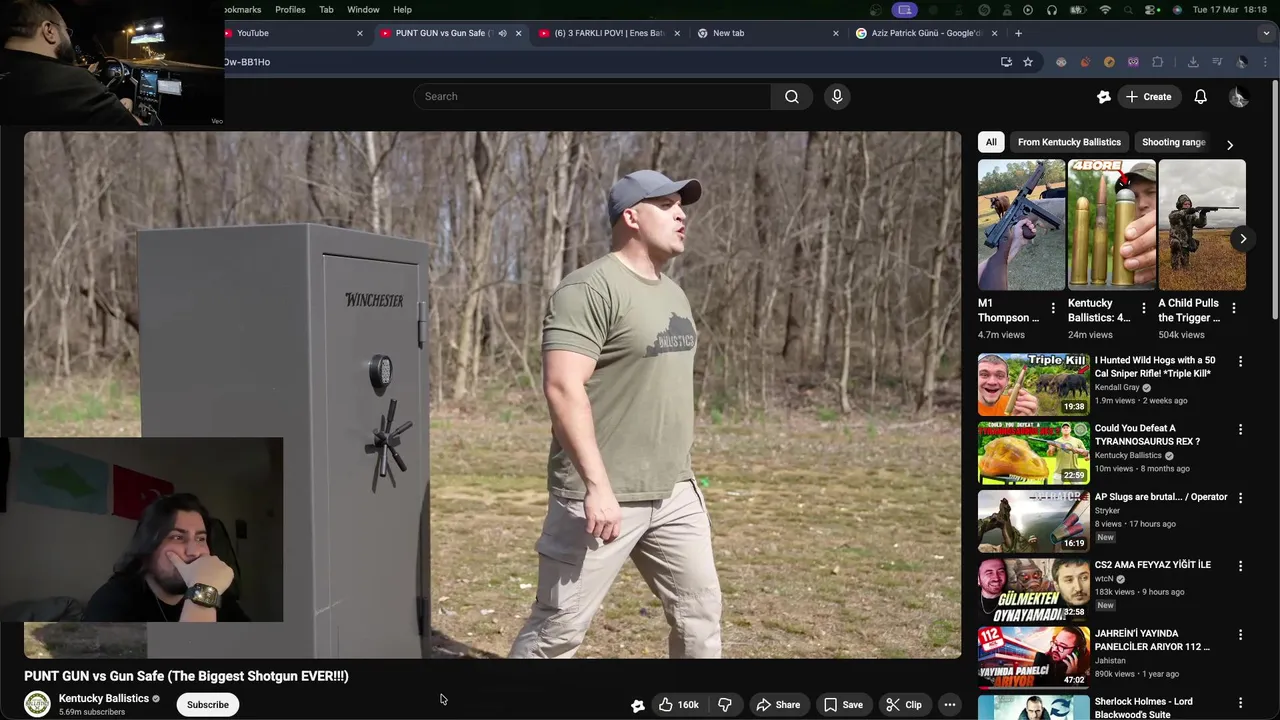Open the Kentucky Ballistics channel avatar
Image resolution: width=1280 pixels, height=720 pixels.
tap(37, 704)
